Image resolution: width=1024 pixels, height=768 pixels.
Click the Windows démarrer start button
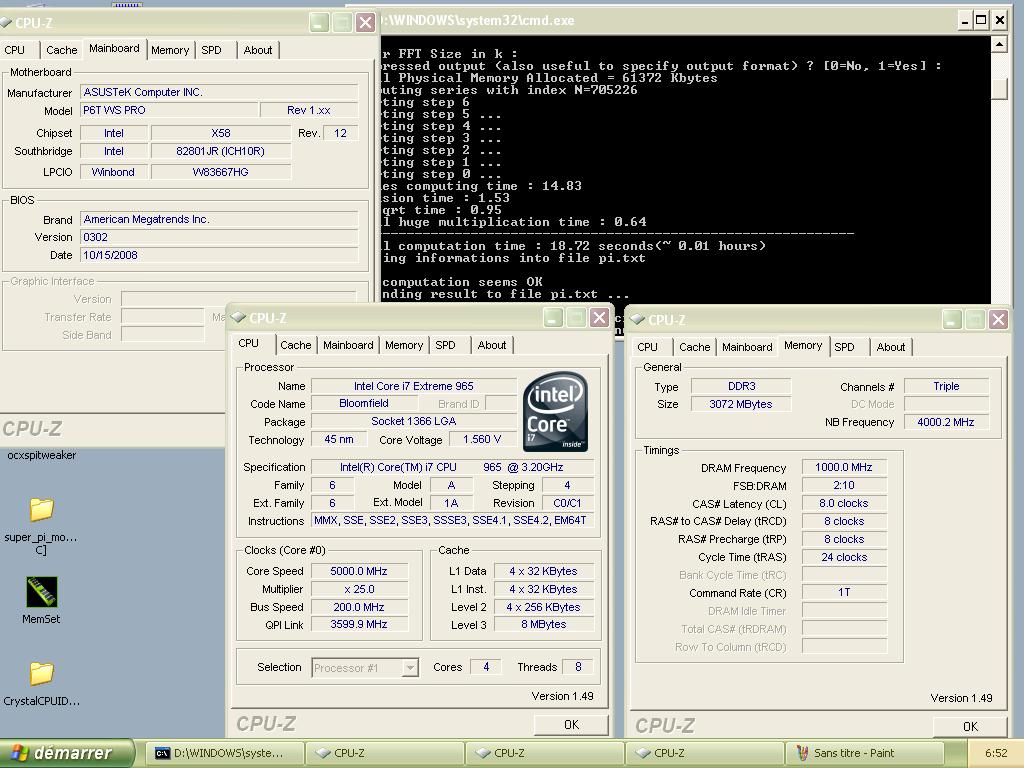point(66,753)
